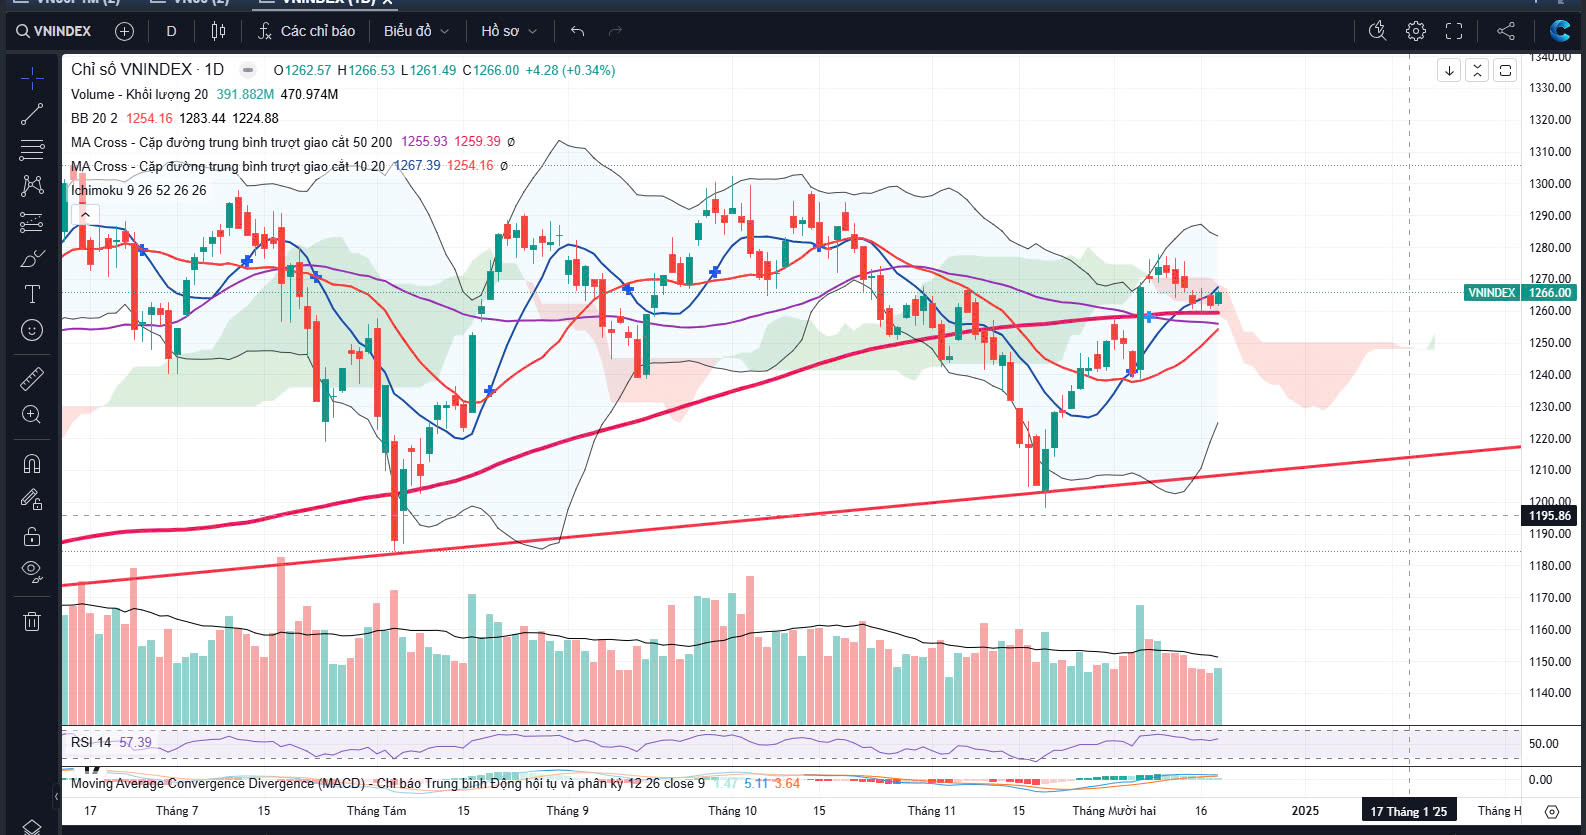Toggle stay in drawing mode
This screenshot has width=1586, height=835.
[x=32, y=499]
